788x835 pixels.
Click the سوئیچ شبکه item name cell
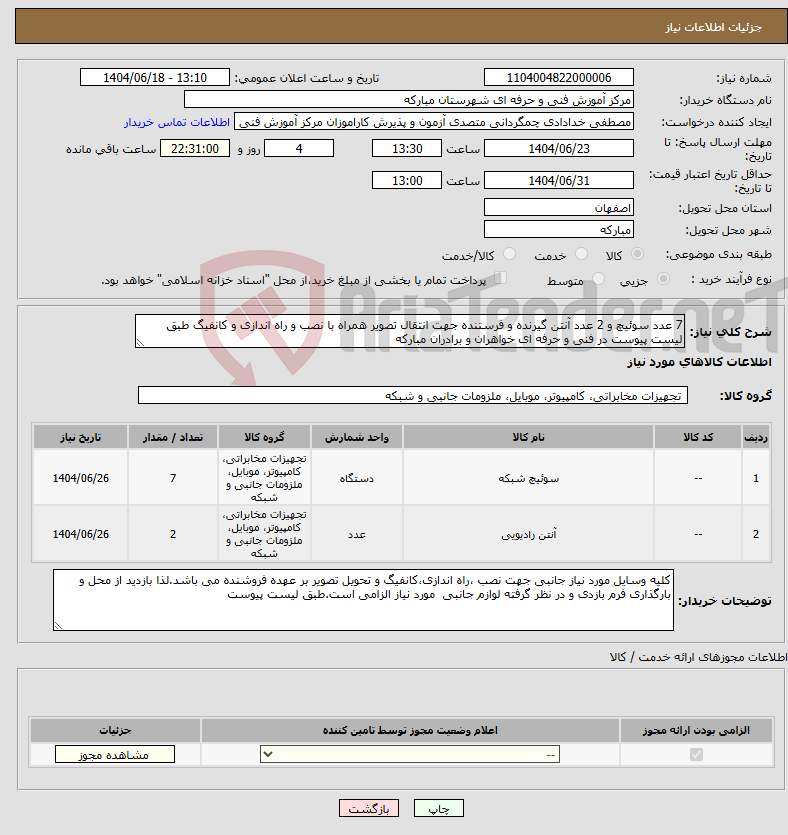coord(528,478)
